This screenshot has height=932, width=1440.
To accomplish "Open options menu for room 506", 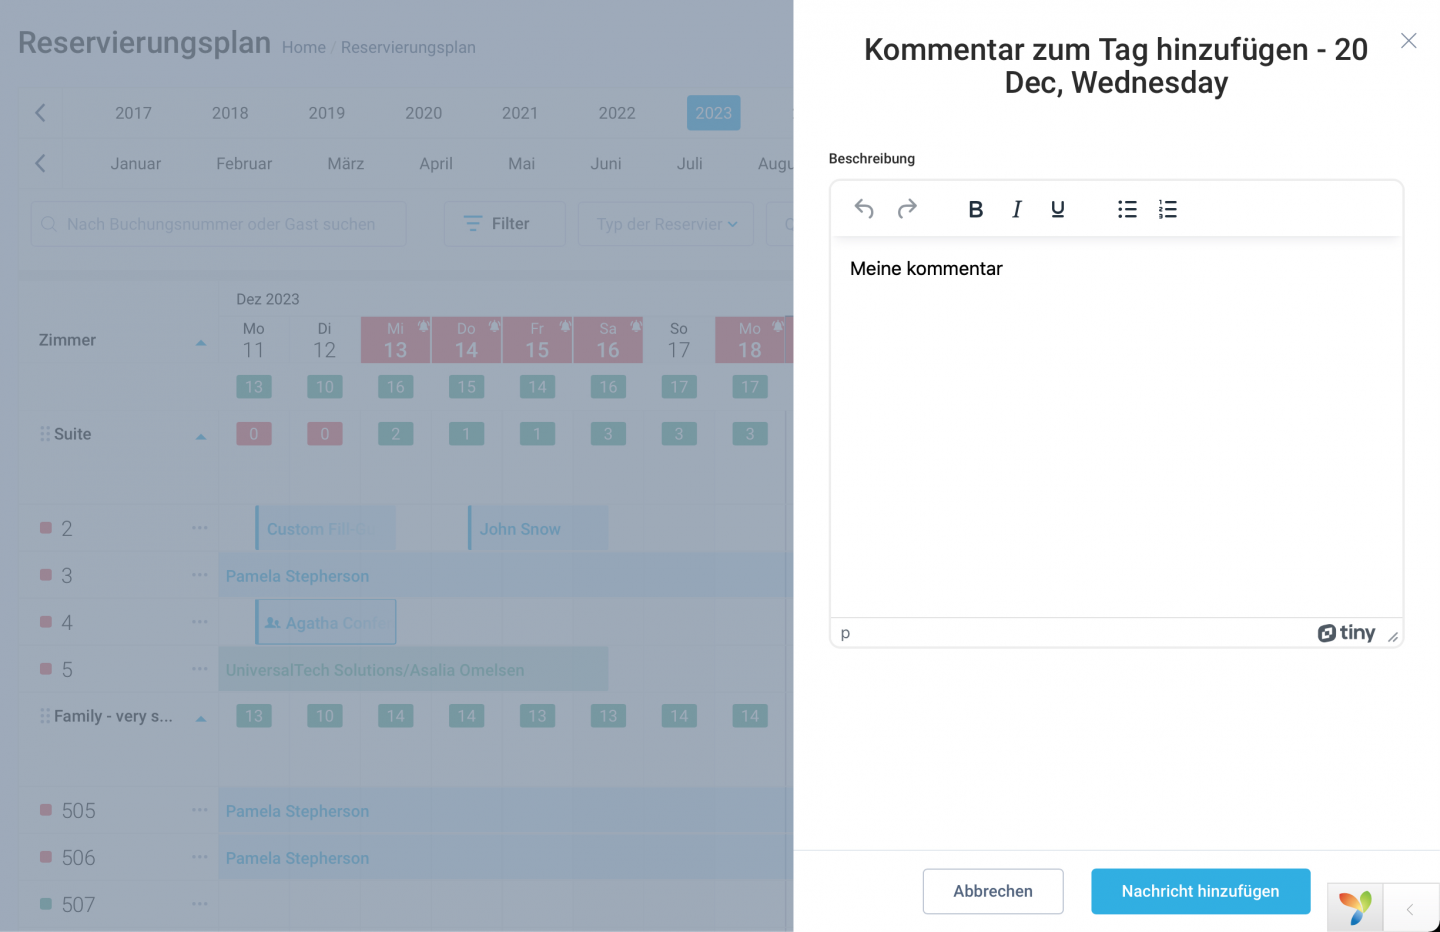I will [200, 856].
